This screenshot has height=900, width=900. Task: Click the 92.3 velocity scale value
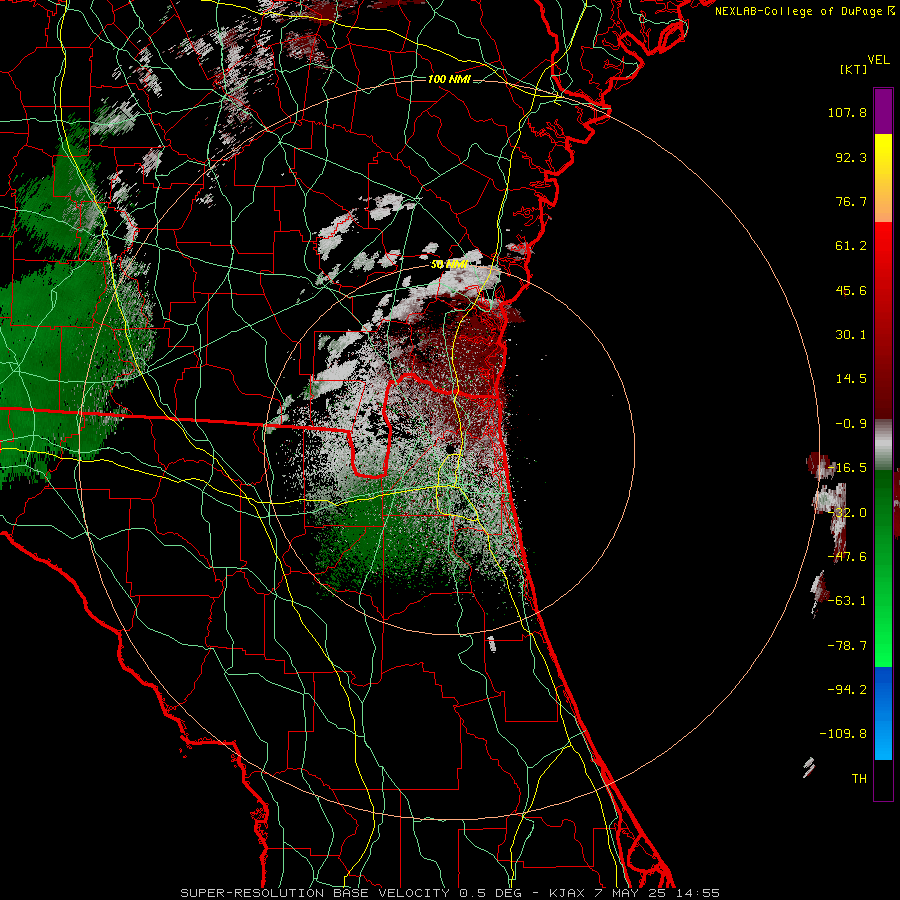851,157
